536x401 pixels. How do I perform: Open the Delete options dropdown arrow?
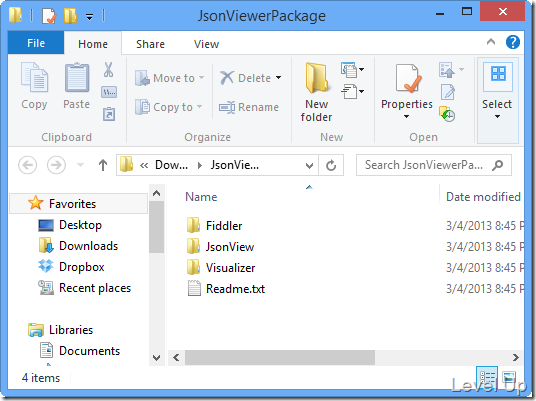(279, 78)
